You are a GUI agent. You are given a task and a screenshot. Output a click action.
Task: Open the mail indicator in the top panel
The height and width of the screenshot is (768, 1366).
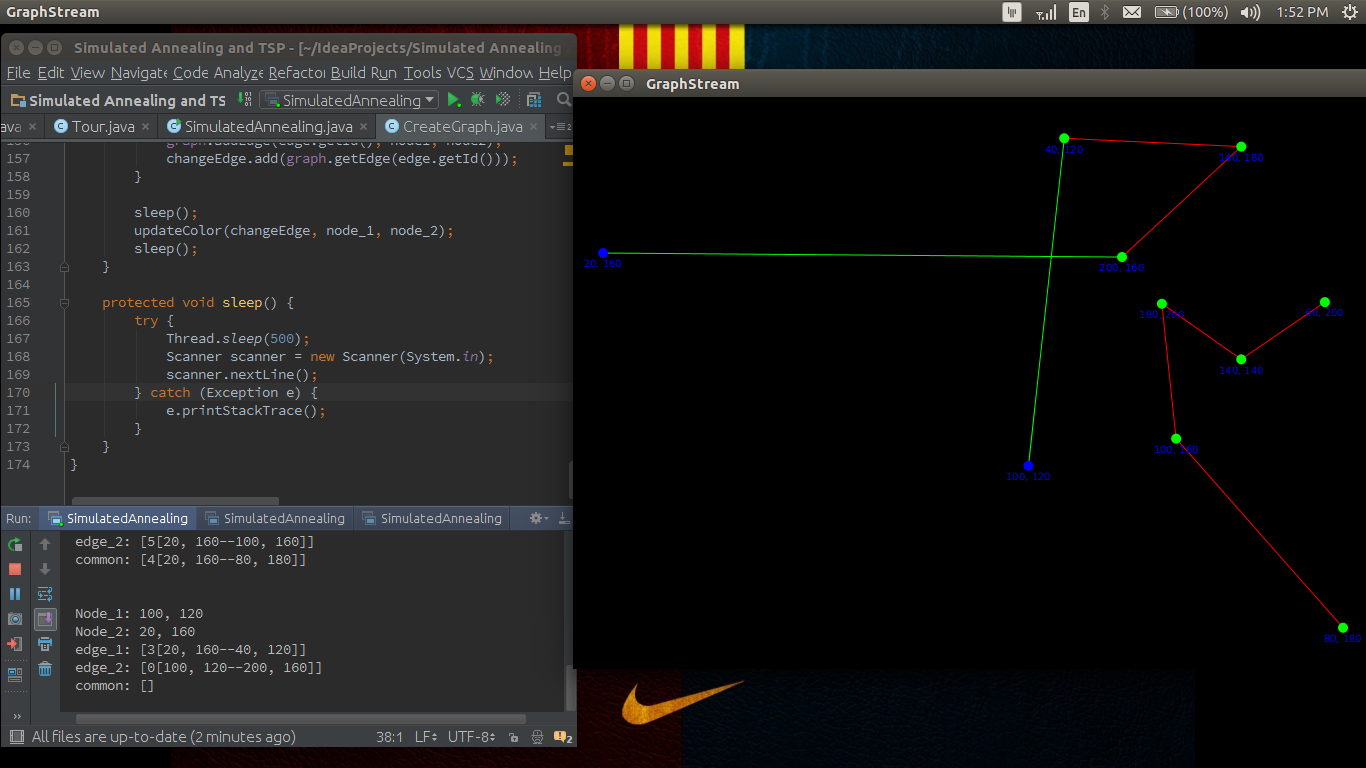click(x=1132, y=12)
